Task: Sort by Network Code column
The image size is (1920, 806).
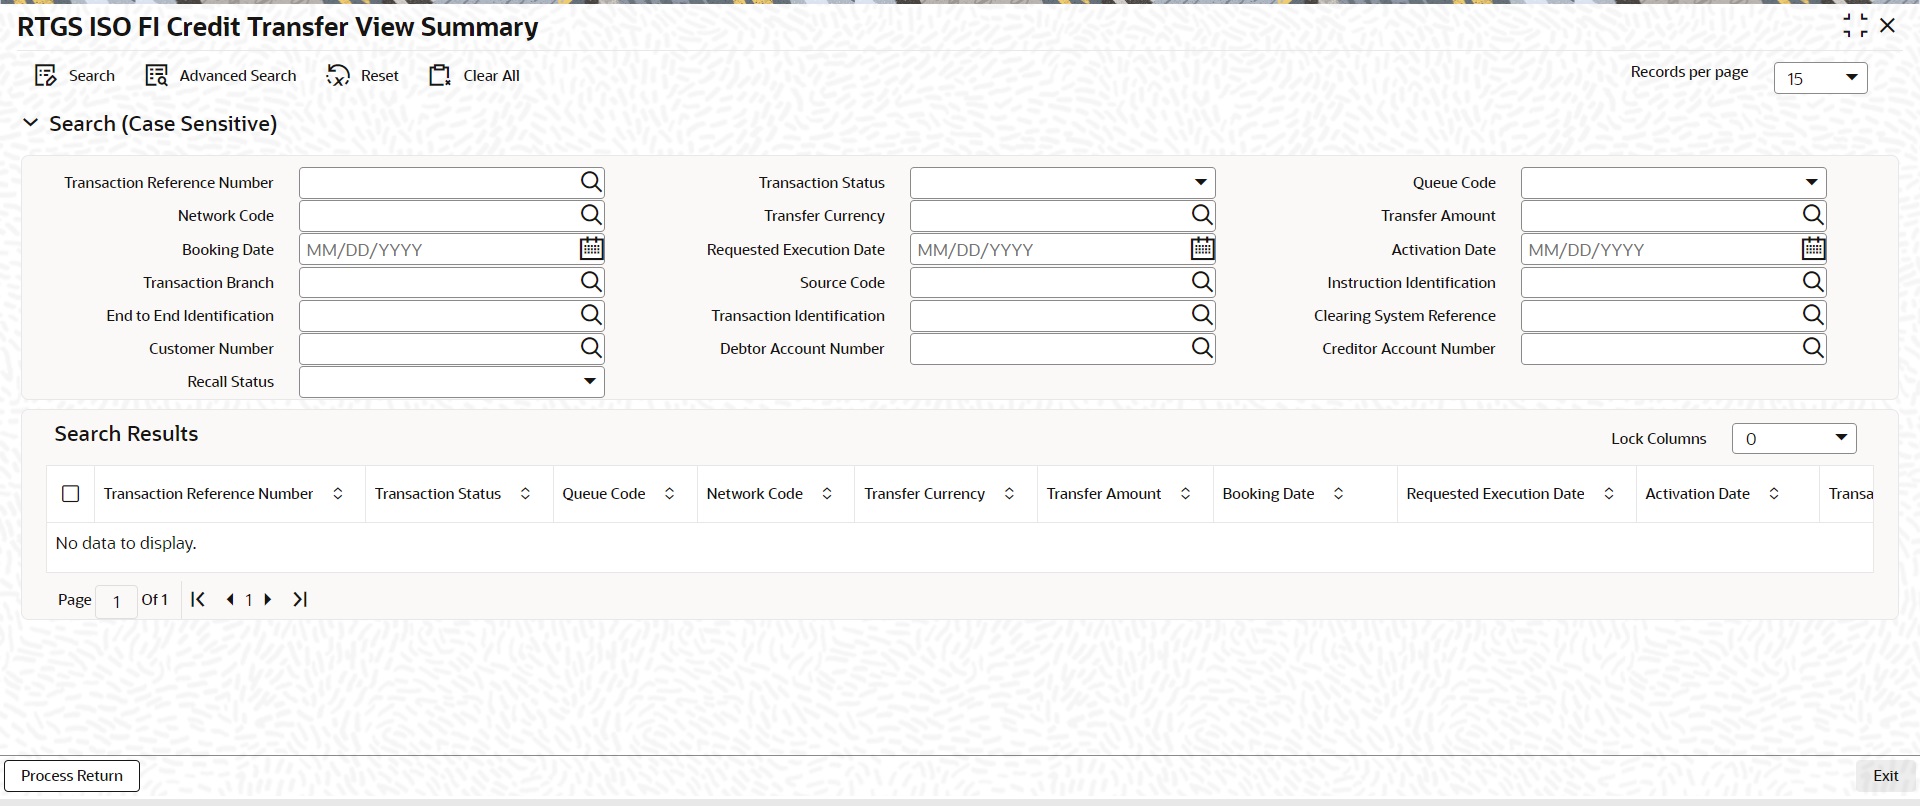Action: tap(827, 494)
